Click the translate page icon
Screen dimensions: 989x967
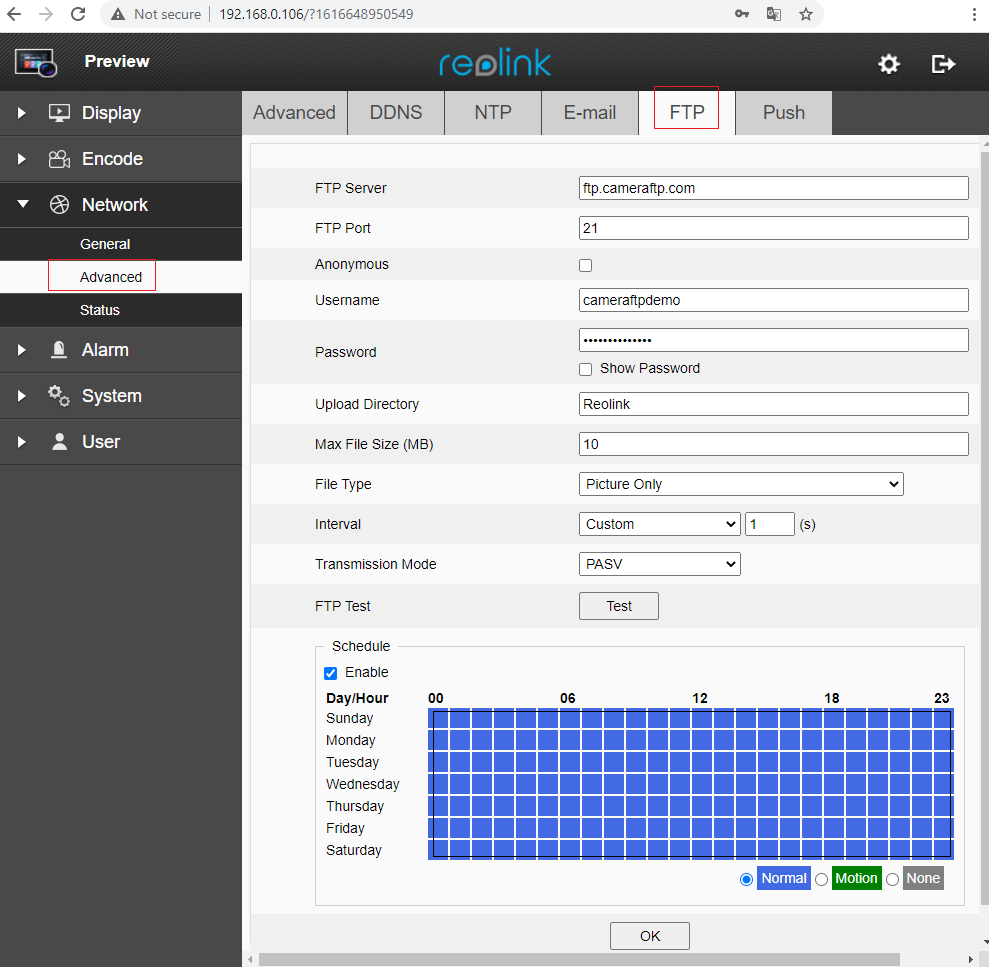(x=773, y=15)
